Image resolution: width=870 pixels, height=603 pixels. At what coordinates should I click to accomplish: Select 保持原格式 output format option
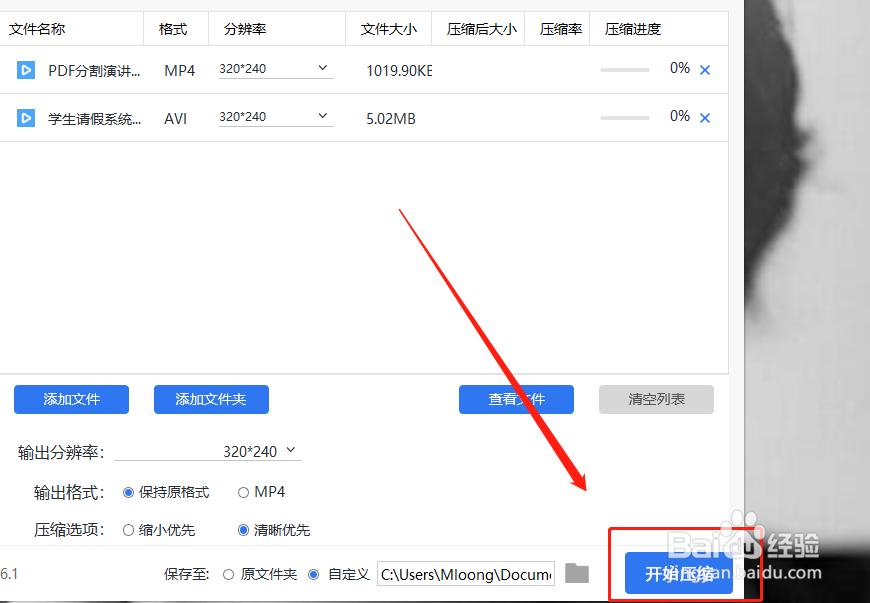129,492
